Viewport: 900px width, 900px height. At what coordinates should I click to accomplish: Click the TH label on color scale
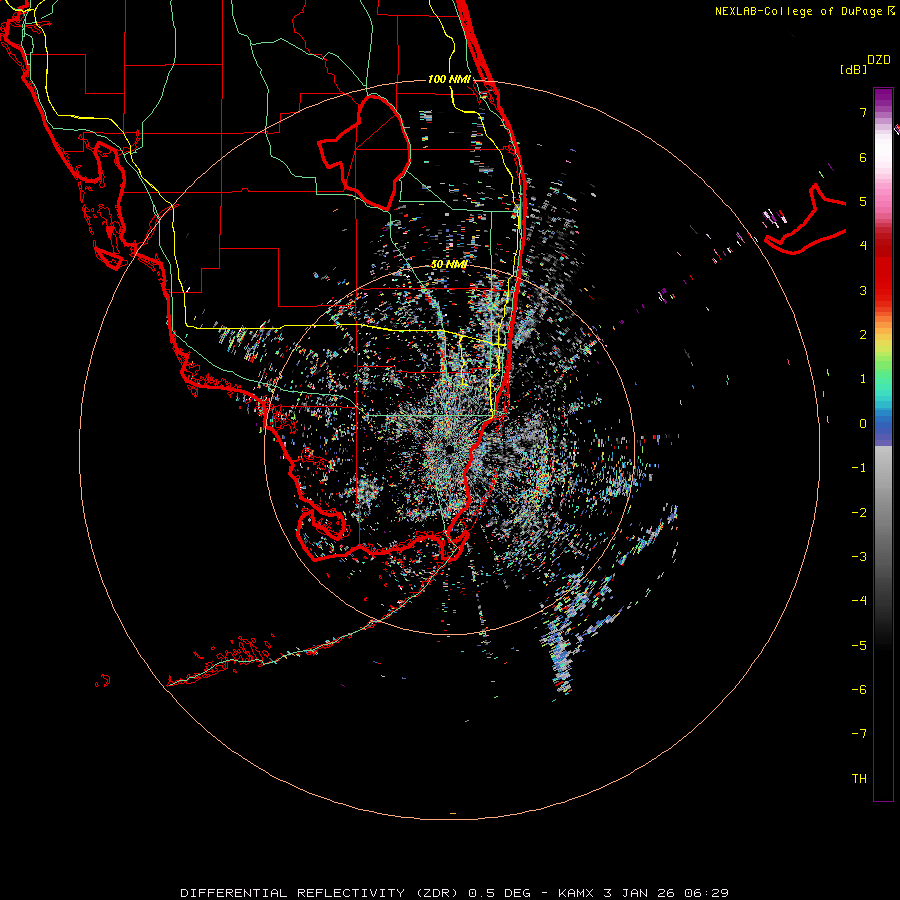coord(859,778)
